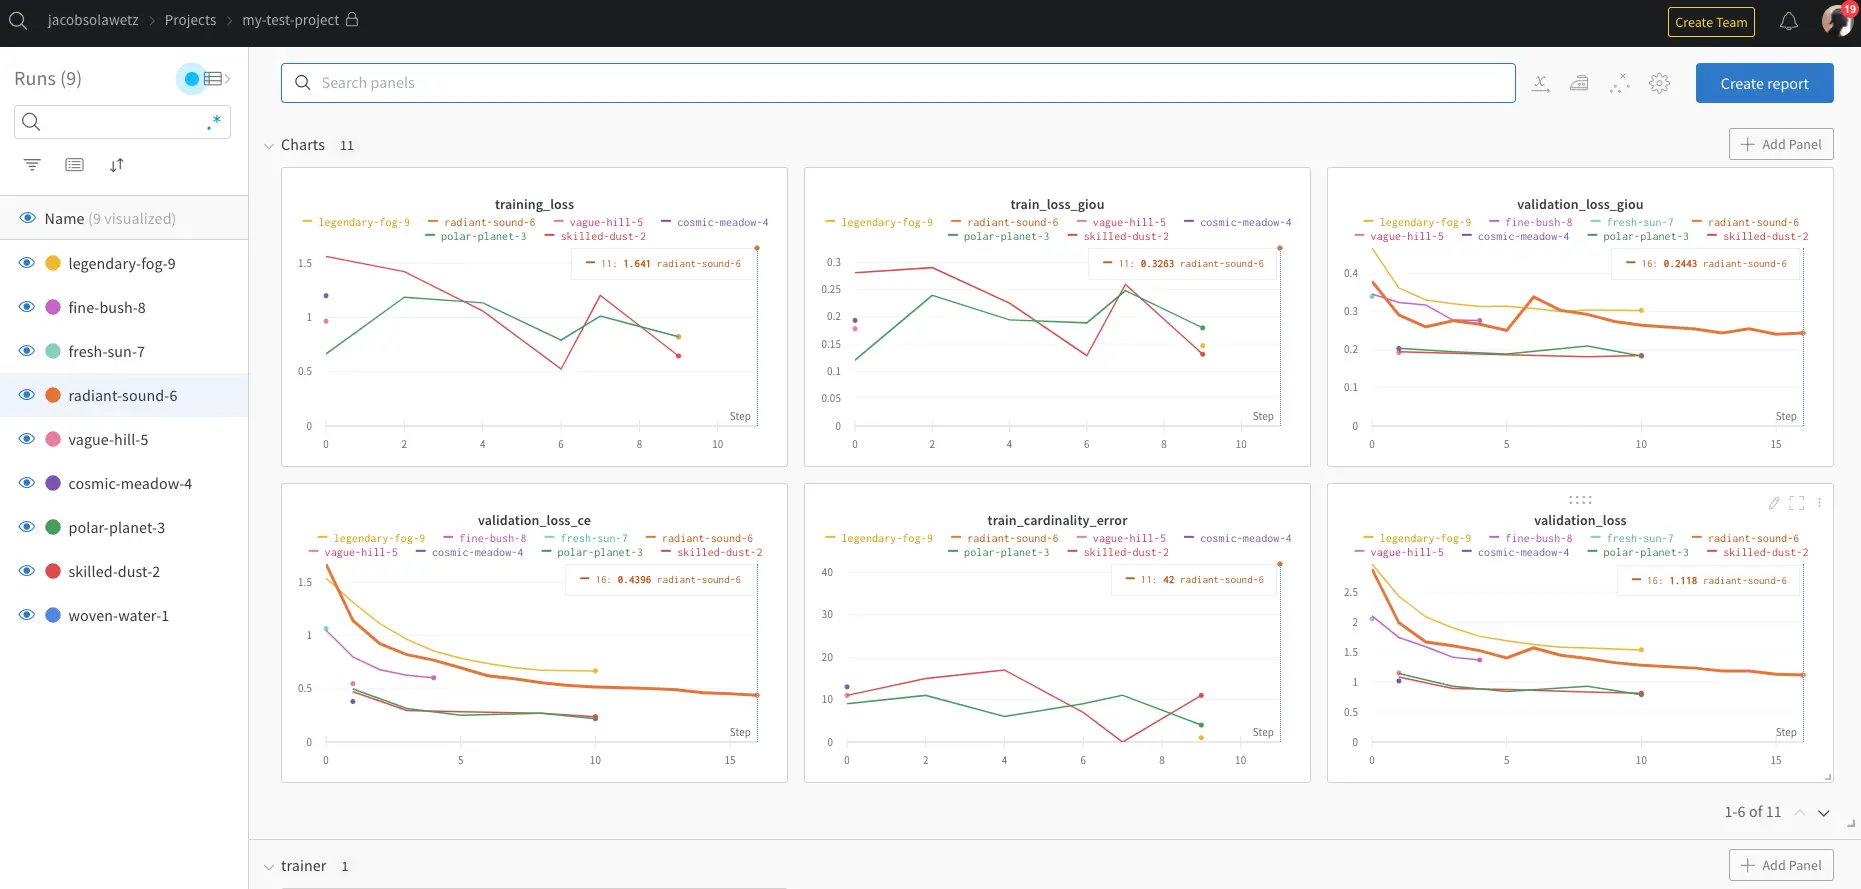1861x889 pixels.
Task: Toggle visibility of vague-hill-5
Action: pyautogui.click(x=27, y=439)
